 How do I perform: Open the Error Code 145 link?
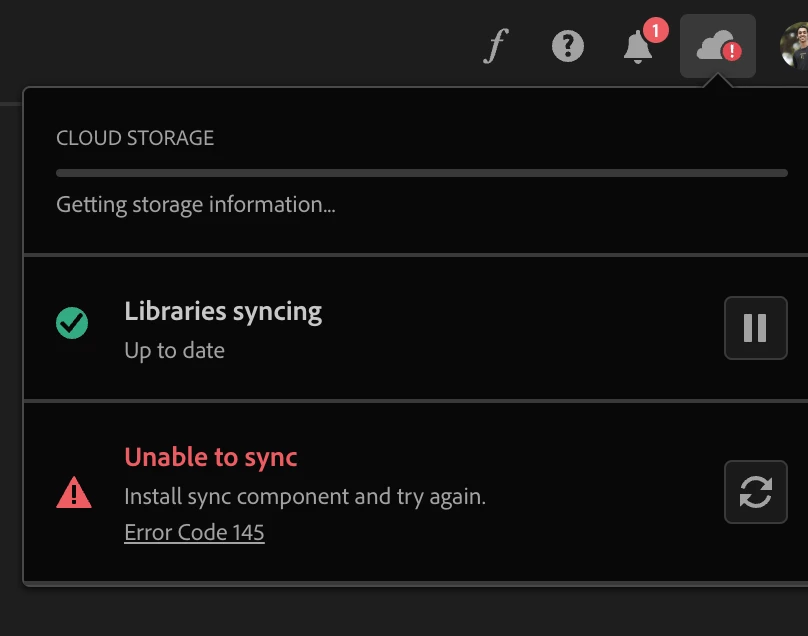pos(194,532)
